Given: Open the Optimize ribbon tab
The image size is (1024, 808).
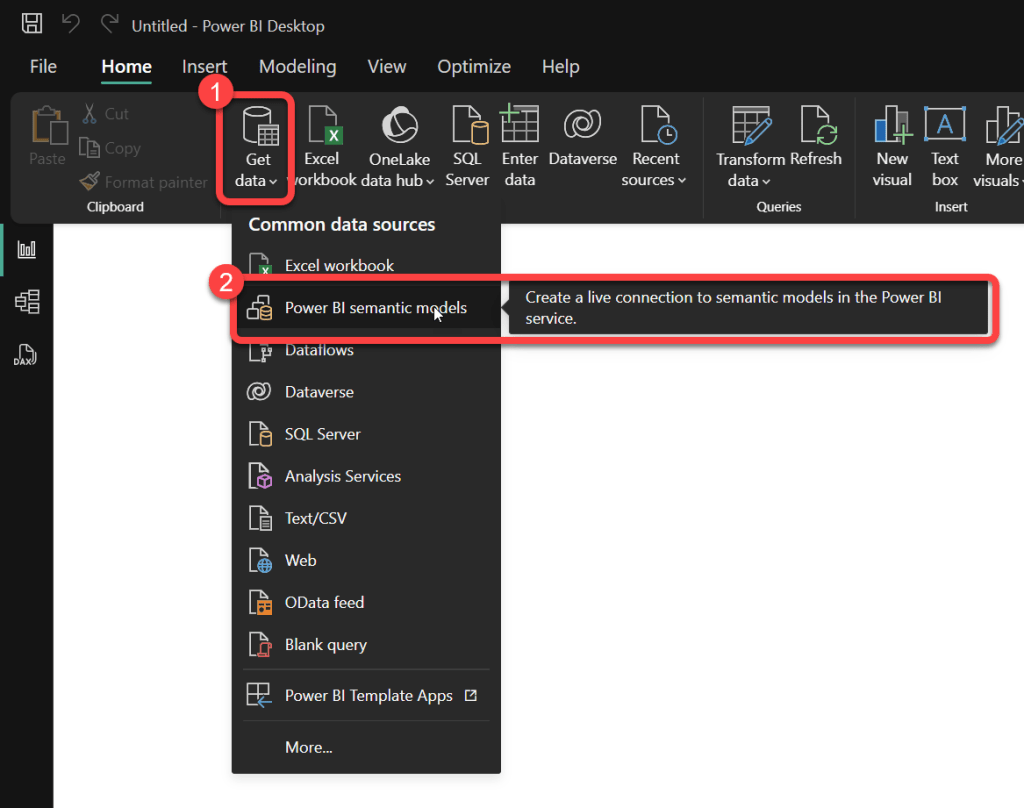Looking at the screenshot, I should point(473,67).
